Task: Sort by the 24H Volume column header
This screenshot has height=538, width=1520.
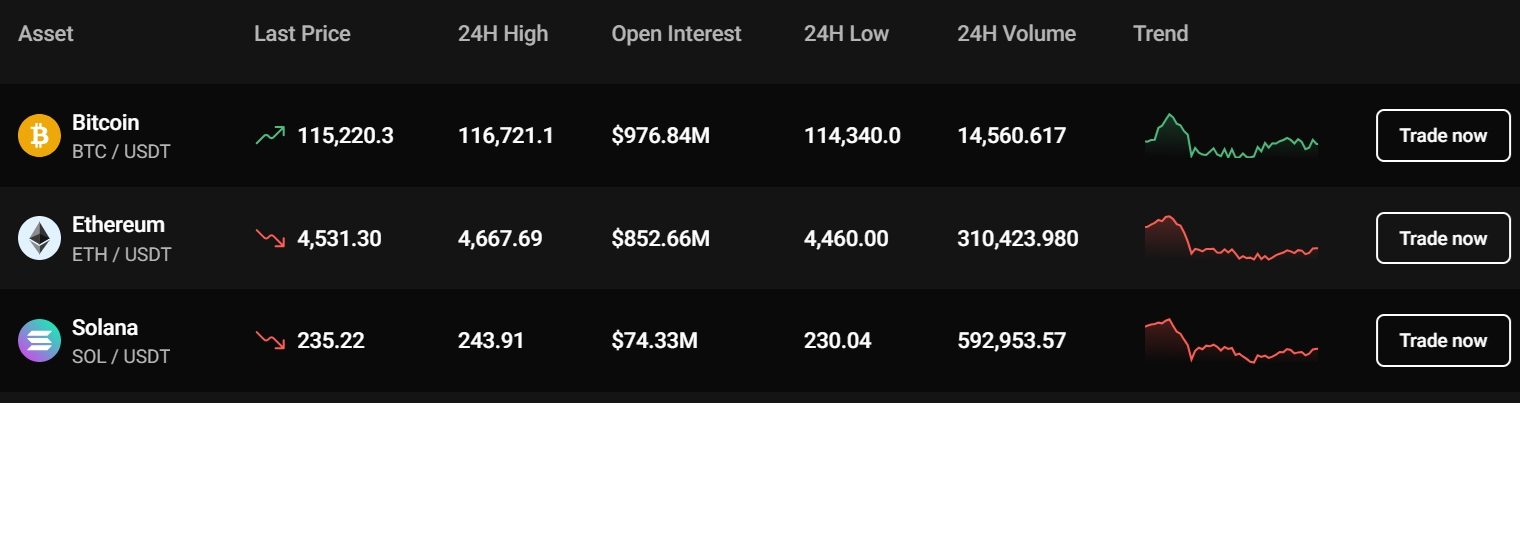Action: pos(1016,34)
